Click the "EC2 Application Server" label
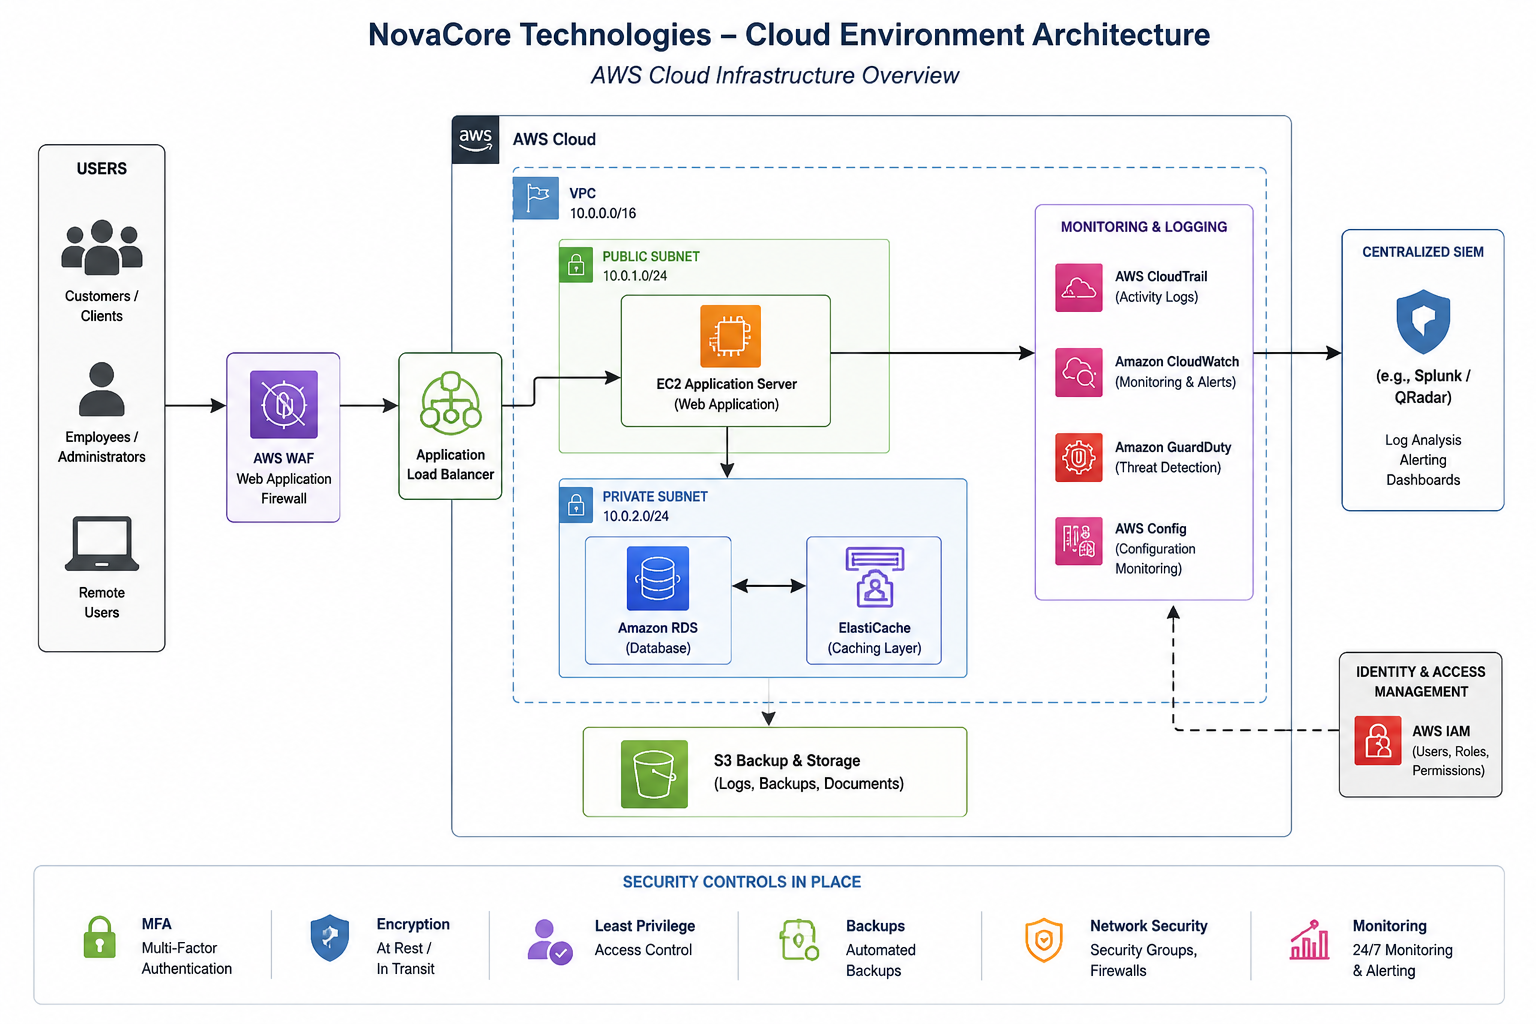 click(727, 384)
